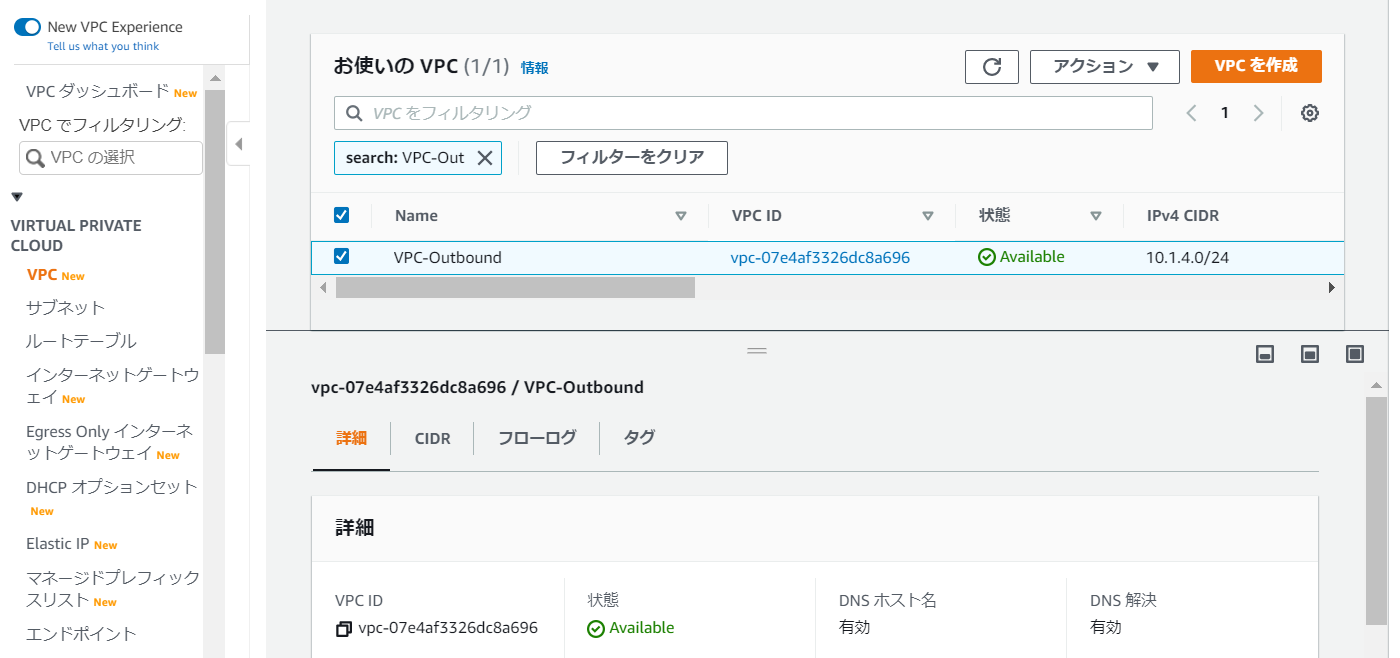
Task: Sort by the Name column arrow
Action: [x=681, y=216]
